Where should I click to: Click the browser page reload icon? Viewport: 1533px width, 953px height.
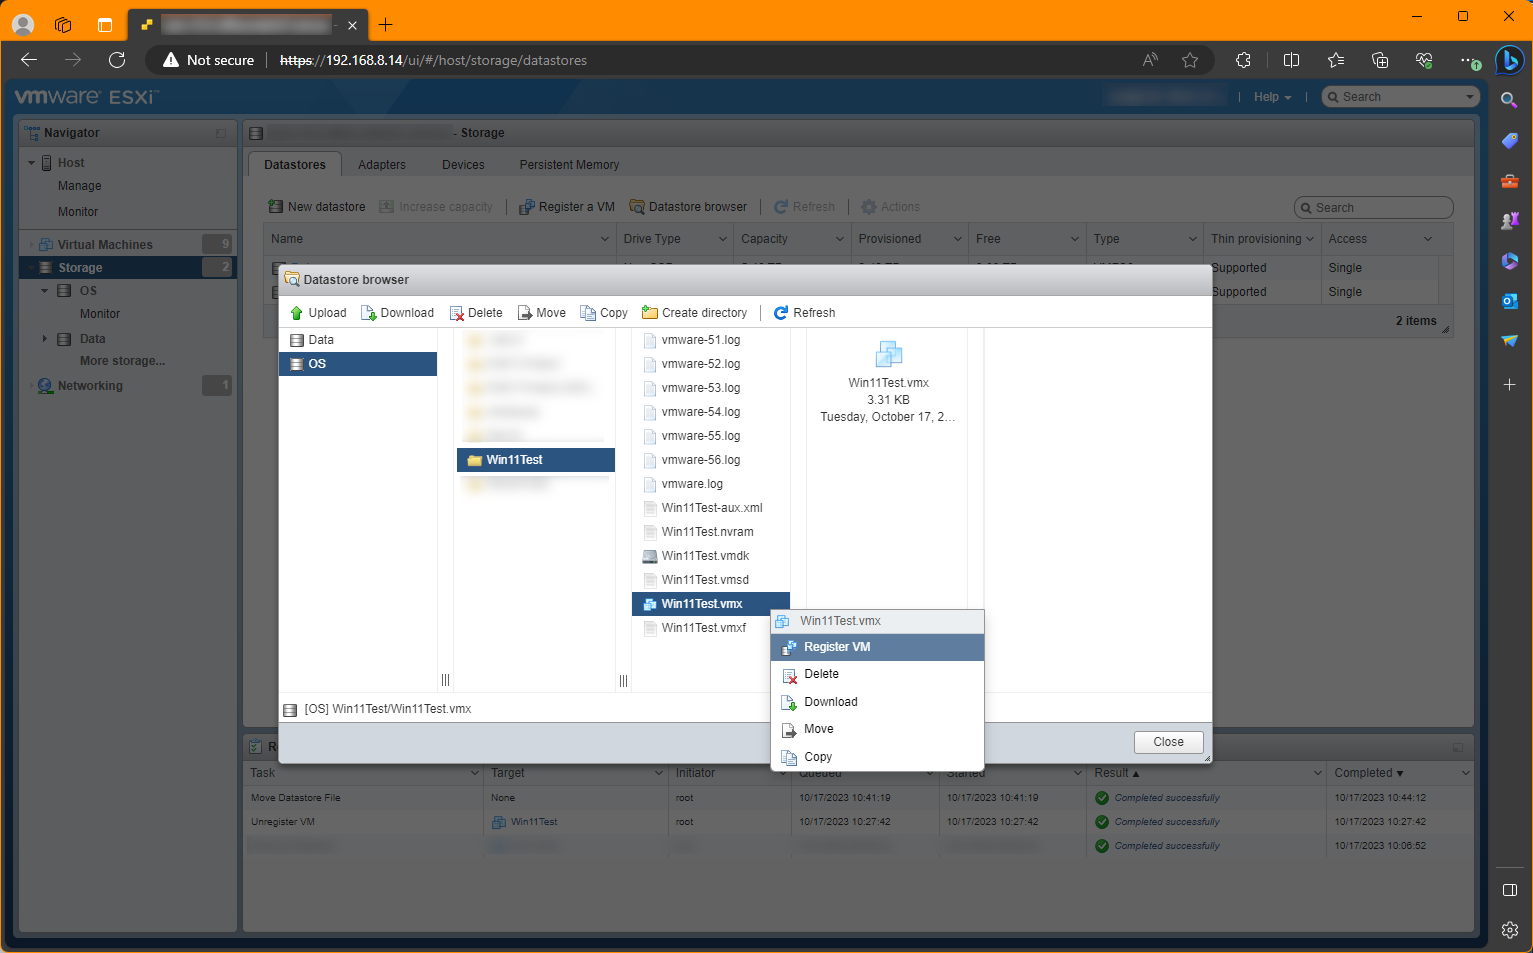tap(117, 60)
